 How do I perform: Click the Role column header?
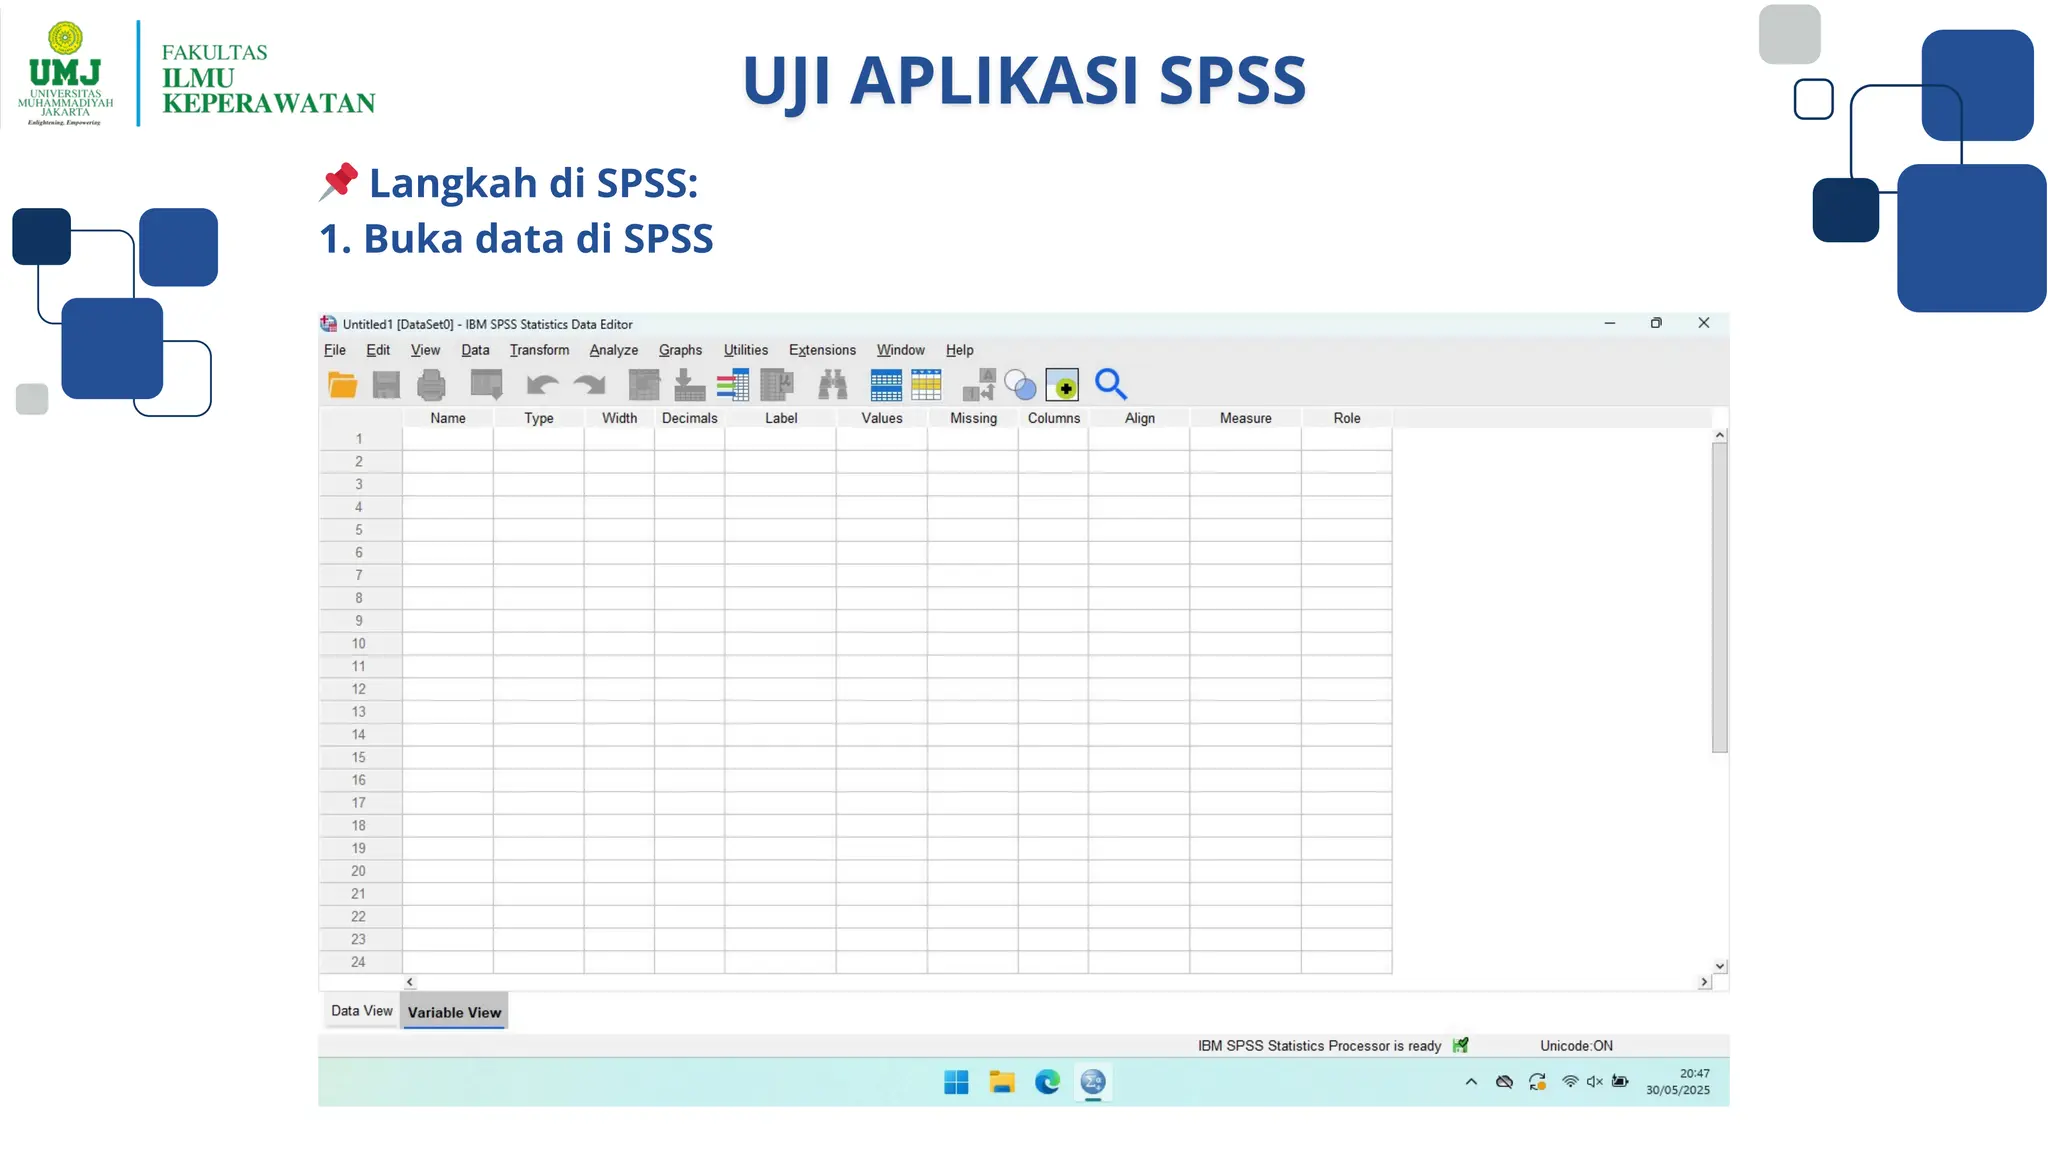click(x=1347, y=418)
